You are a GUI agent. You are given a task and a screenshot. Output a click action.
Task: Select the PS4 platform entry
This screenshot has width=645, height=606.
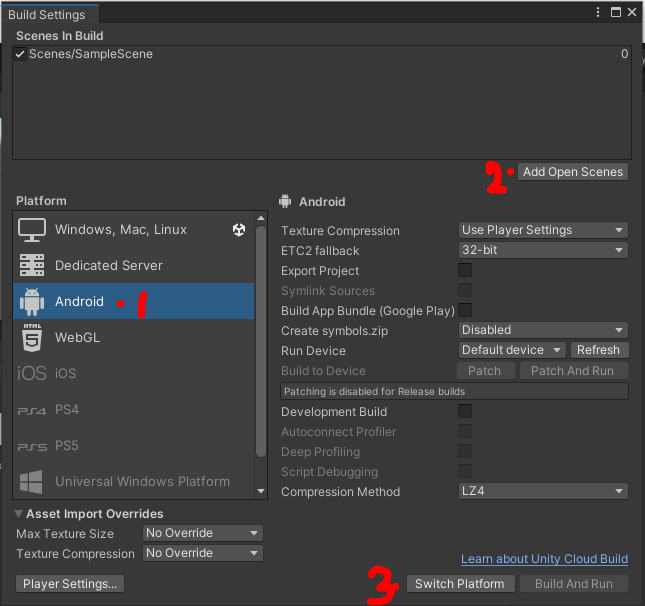pyautogui.click(x=134, y=410)
